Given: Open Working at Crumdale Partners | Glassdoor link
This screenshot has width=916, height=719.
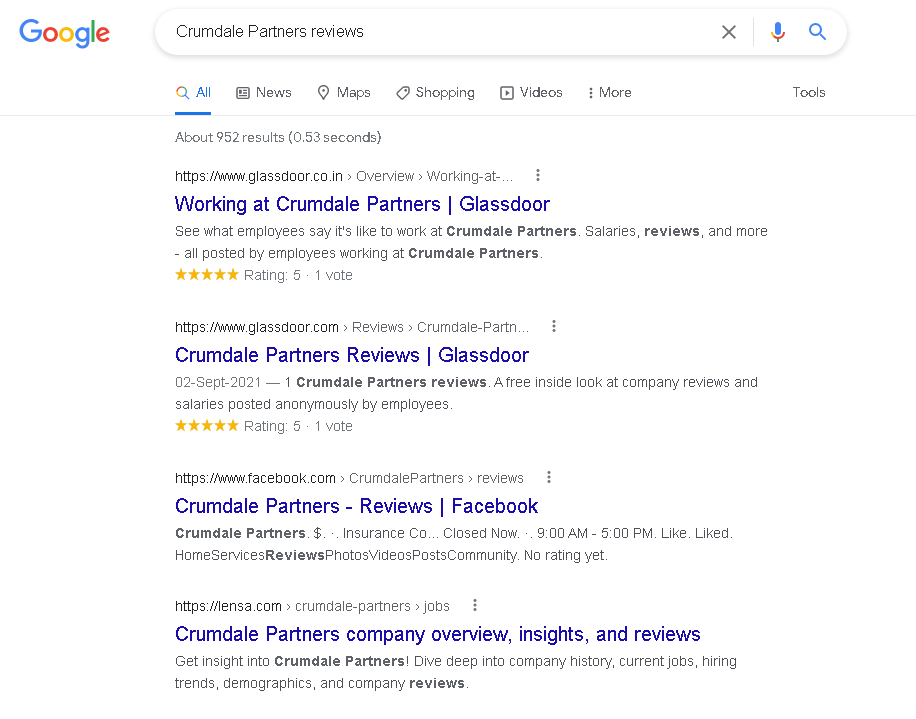Looking at the screenshot, I should click(362, 204).
